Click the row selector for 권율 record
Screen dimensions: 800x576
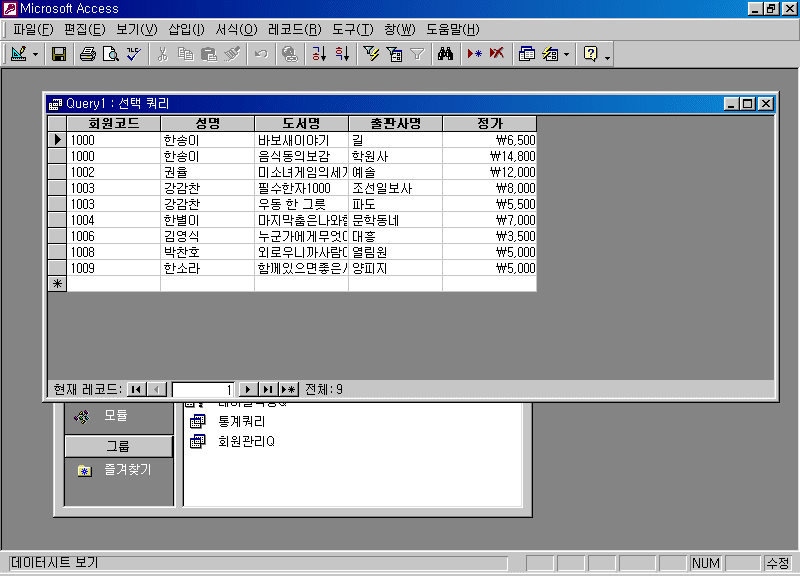coord(57,172)
